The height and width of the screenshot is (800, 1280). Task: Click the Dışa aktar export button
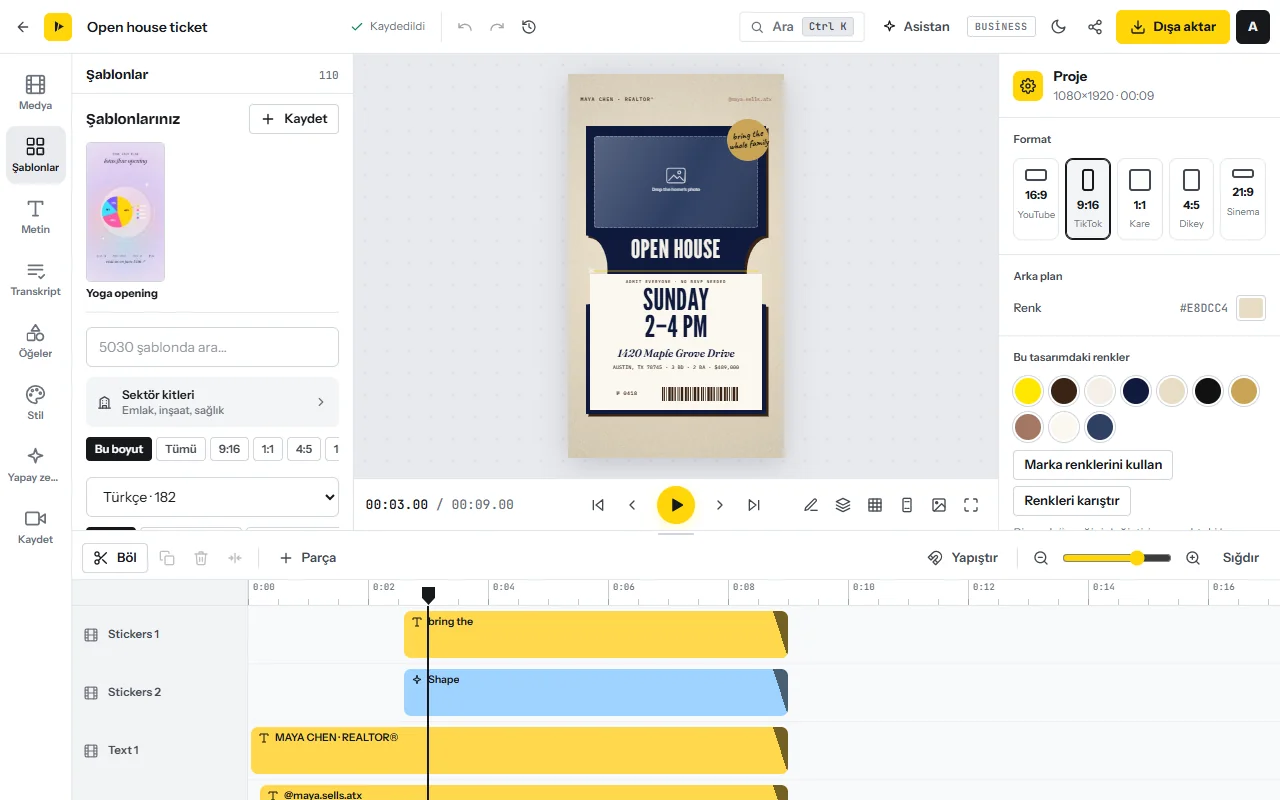pos(1174,27)
